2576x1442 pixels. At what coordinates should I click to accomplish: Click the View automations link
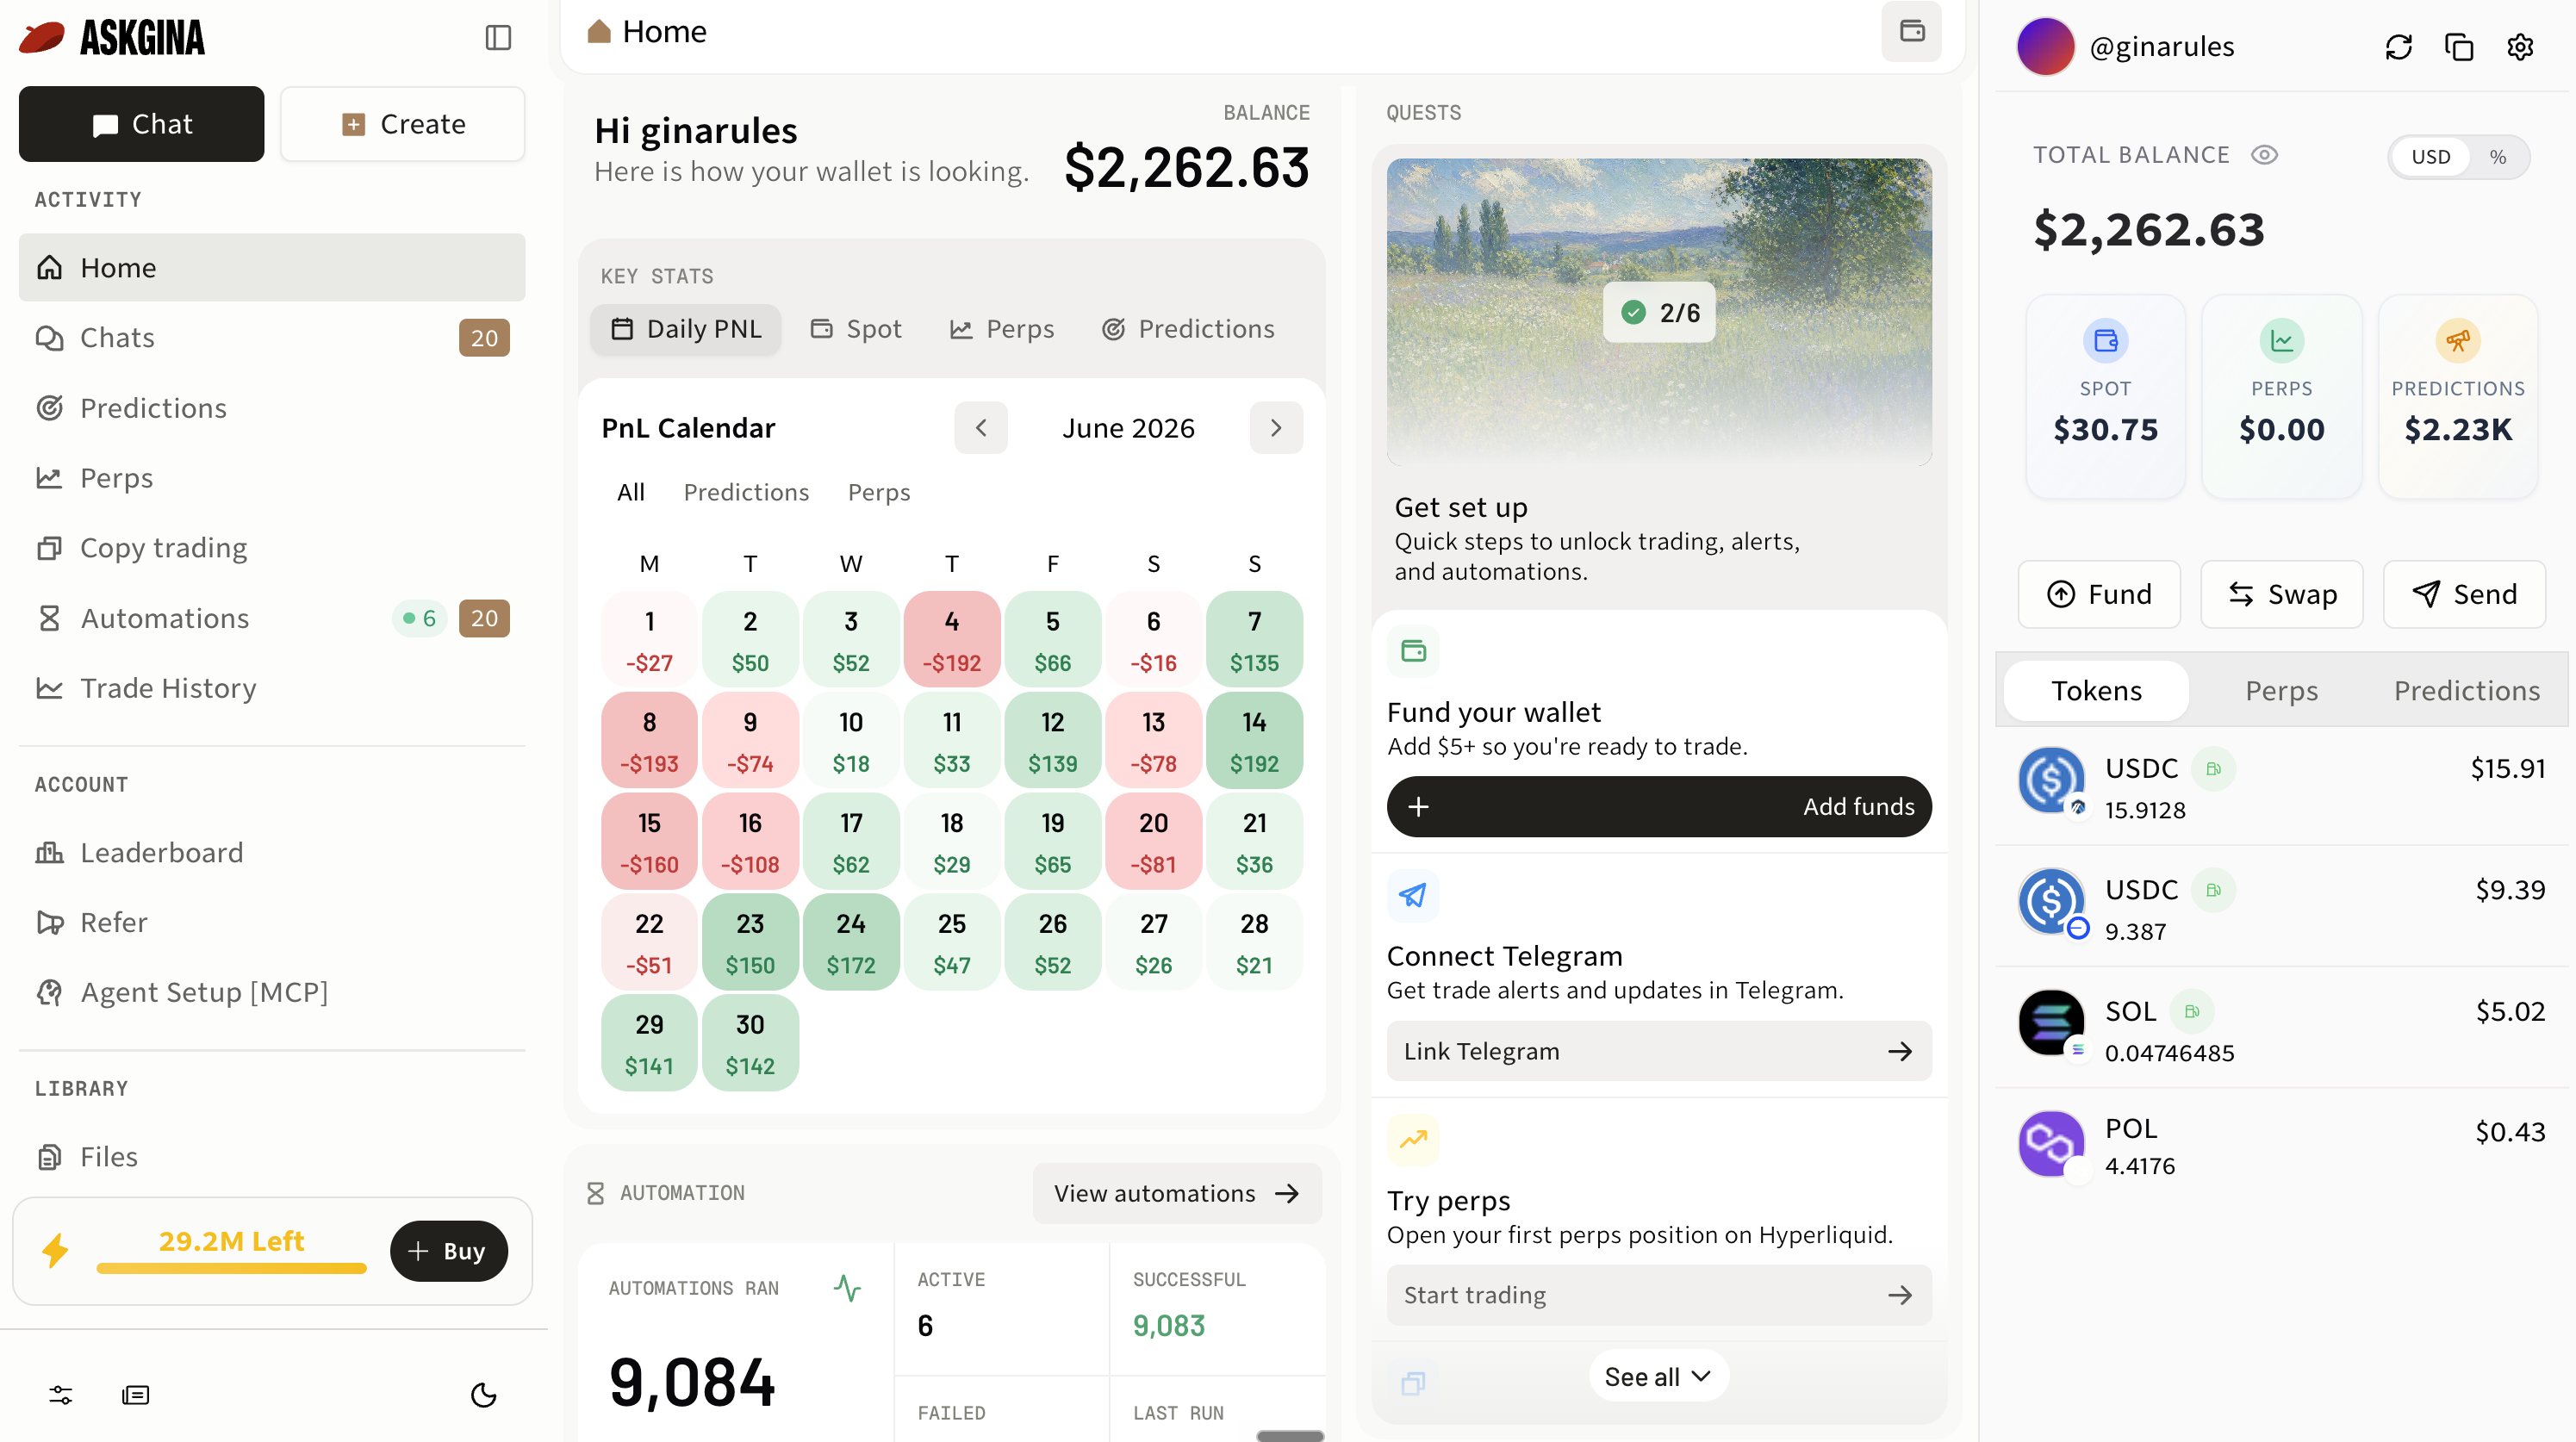tap(1176, 1193)
